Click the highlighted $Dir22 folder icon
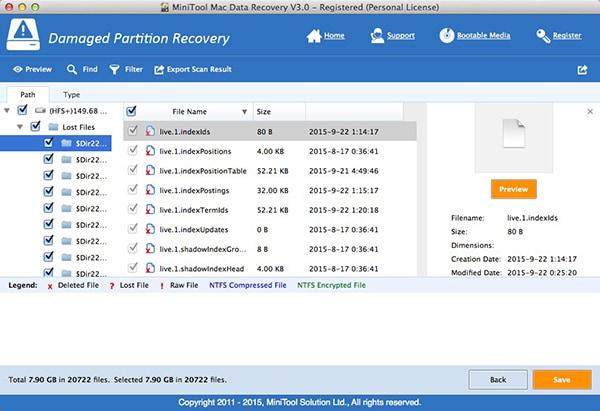Screen dimensions: 600x411 [x=66, y=143]
